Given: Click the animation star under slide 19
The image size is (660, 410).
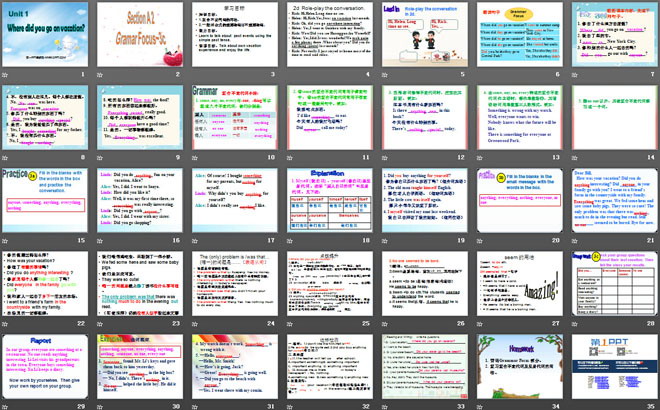Looking at the screenshot, I should 385,241.
